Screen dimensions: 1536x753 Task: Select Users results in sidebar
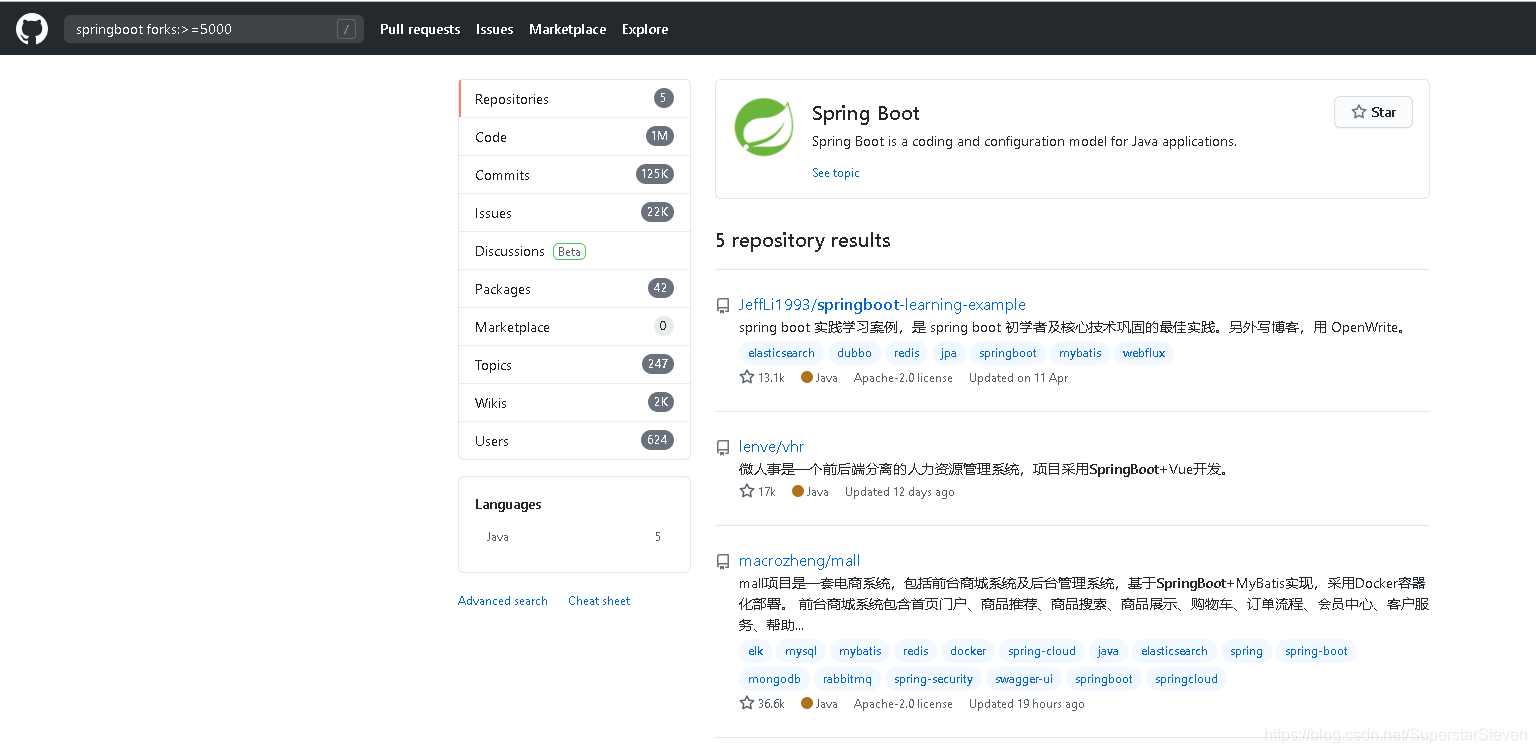coord(574,441)
